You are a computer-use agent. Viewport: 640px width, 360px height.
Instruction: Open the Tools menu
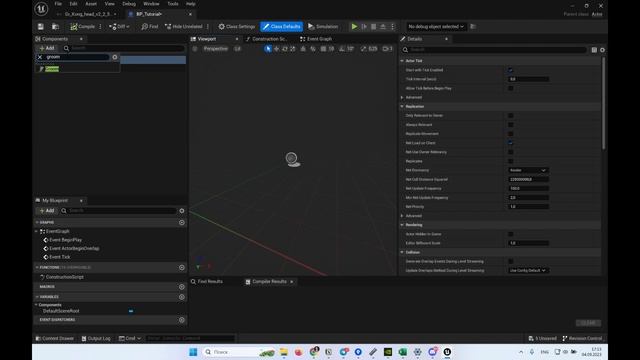click(x=173, y=4)
